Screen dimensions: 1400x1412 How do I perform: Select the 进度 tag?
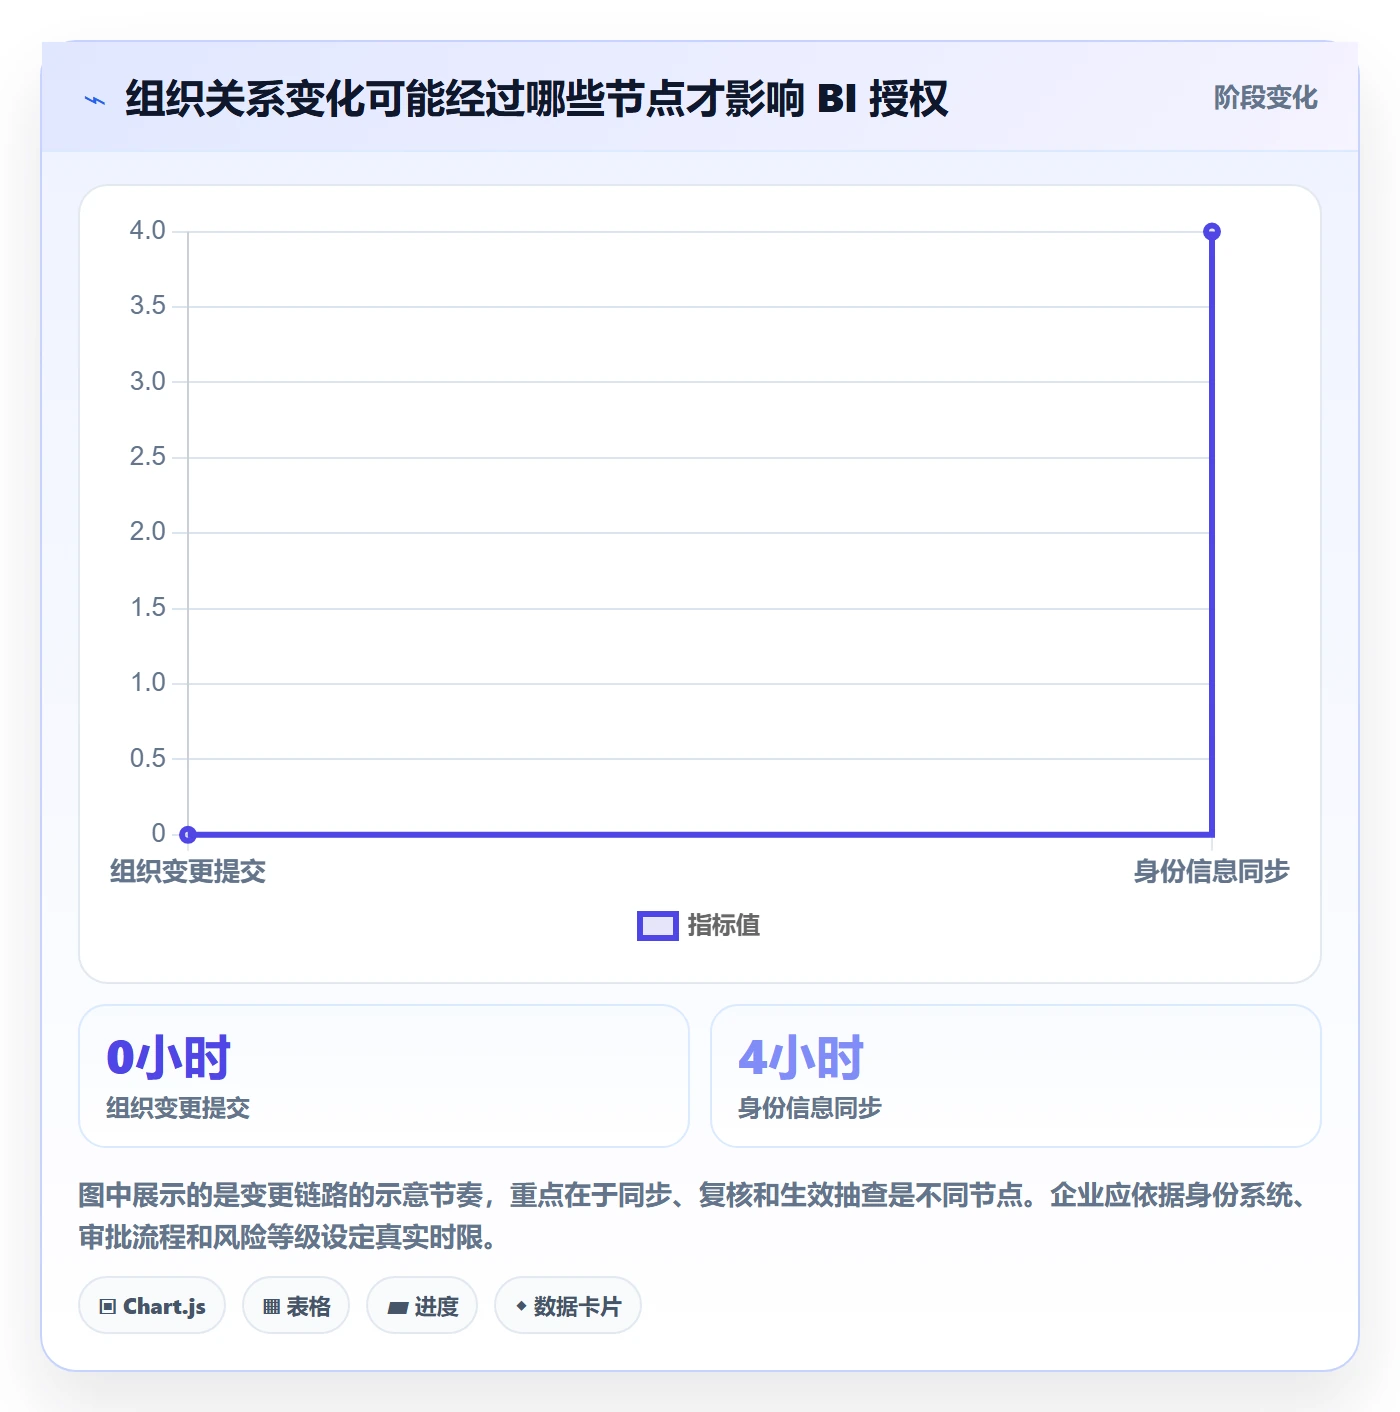click(422, 1306)
